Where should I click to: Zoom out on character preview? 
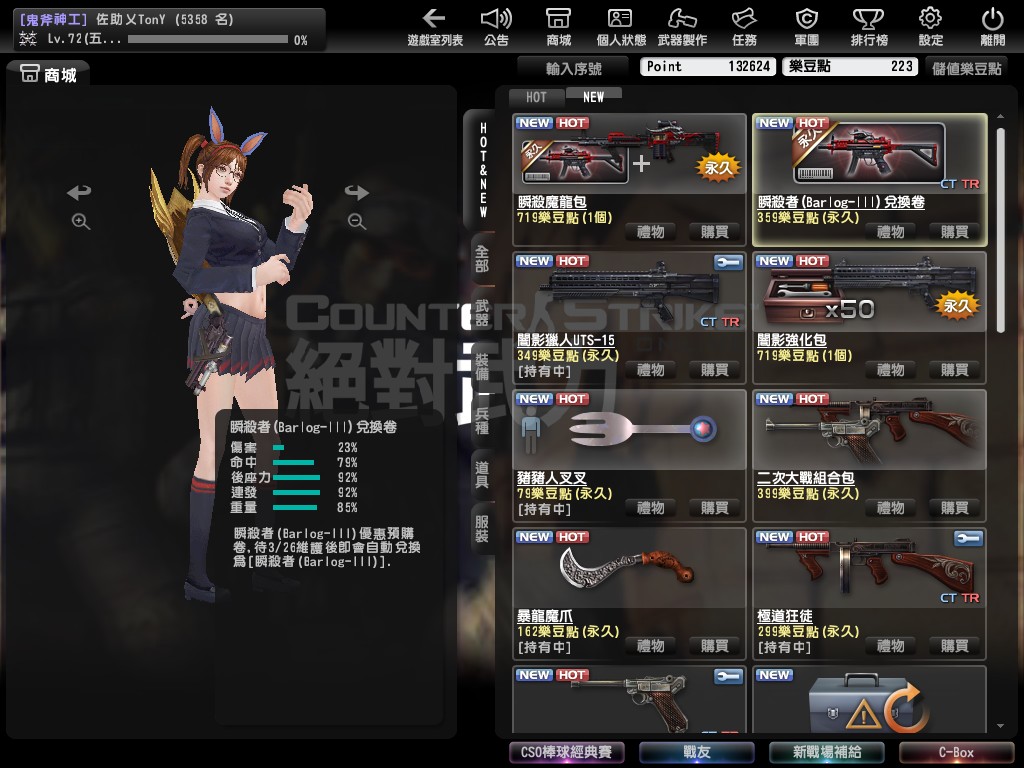coord(357,221)
